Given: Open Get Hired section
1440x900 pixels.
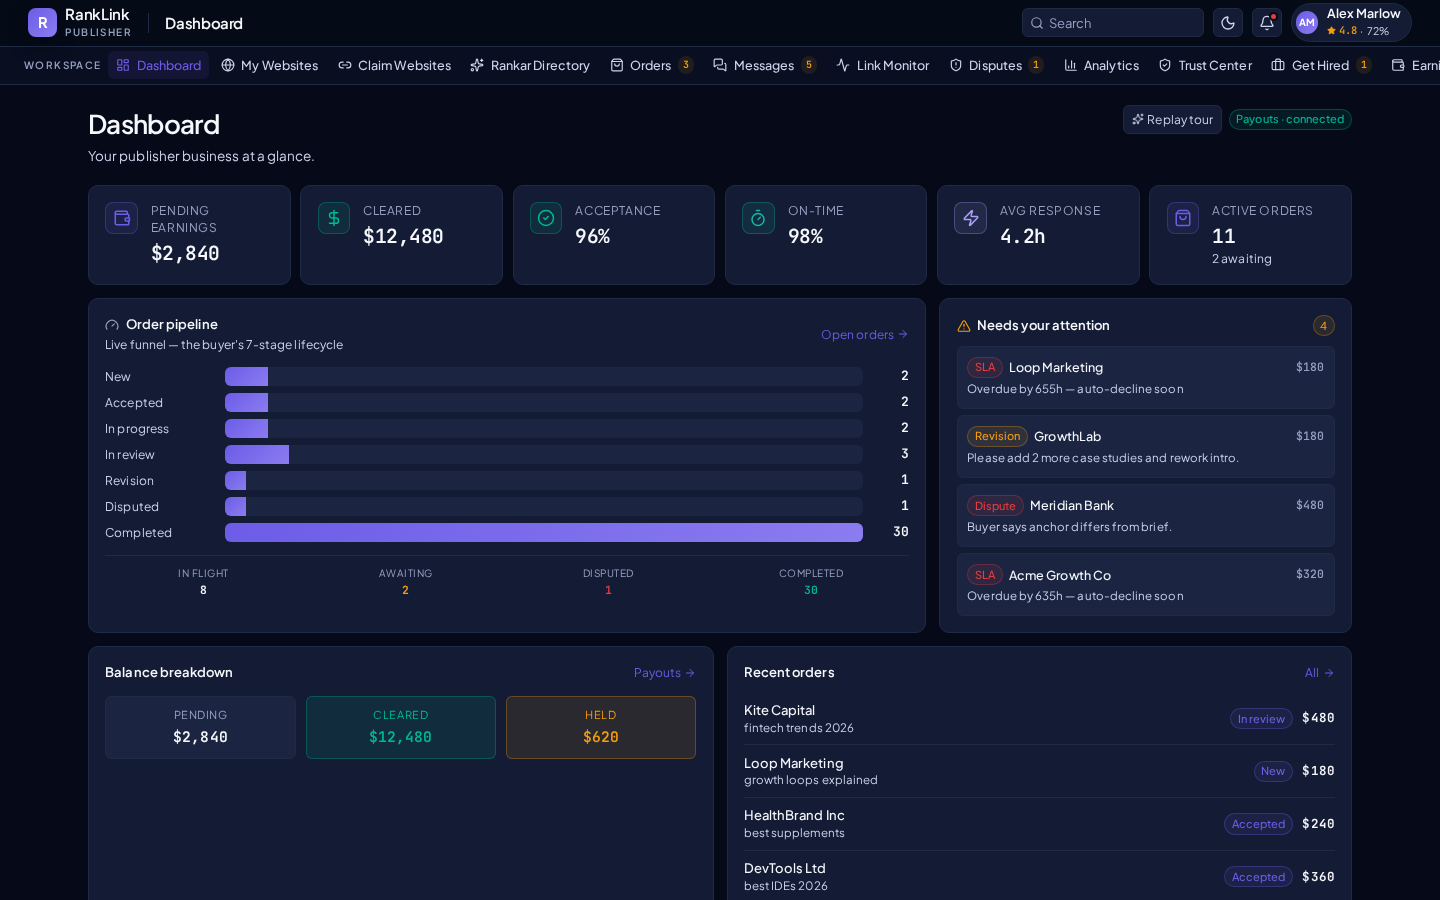Looking at the screenshot, I should (1321, 65).
